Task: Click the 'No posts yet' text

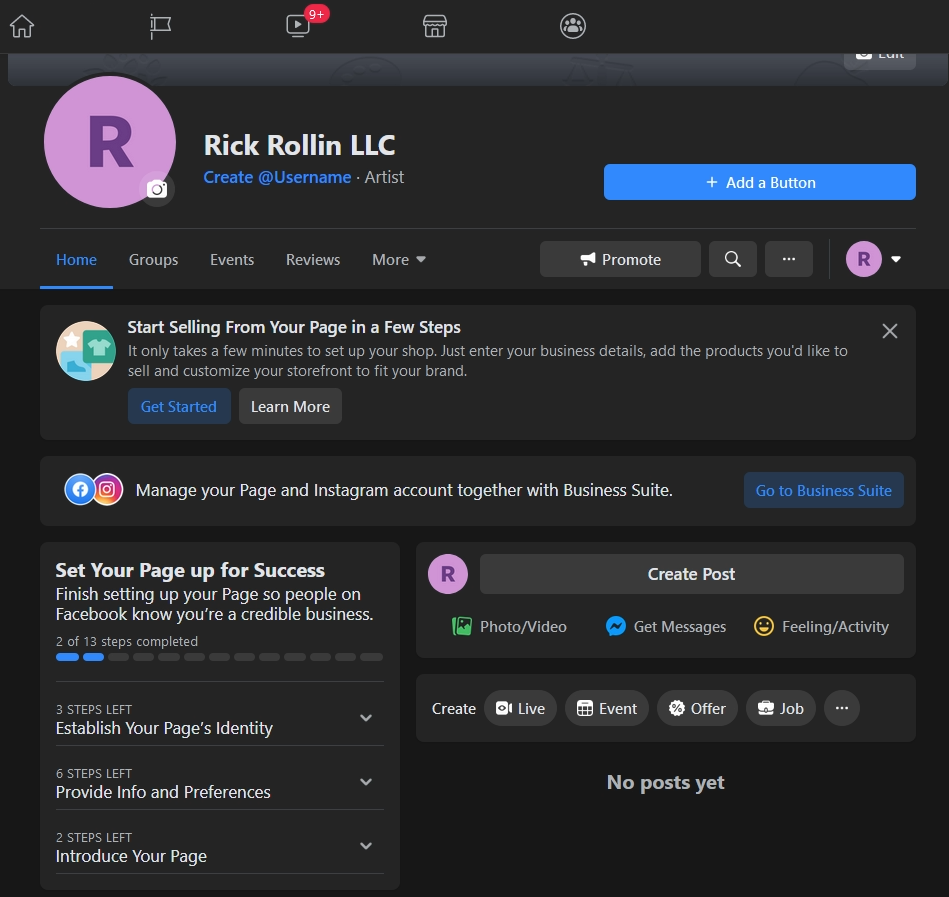Action: (x=666, y=783)
